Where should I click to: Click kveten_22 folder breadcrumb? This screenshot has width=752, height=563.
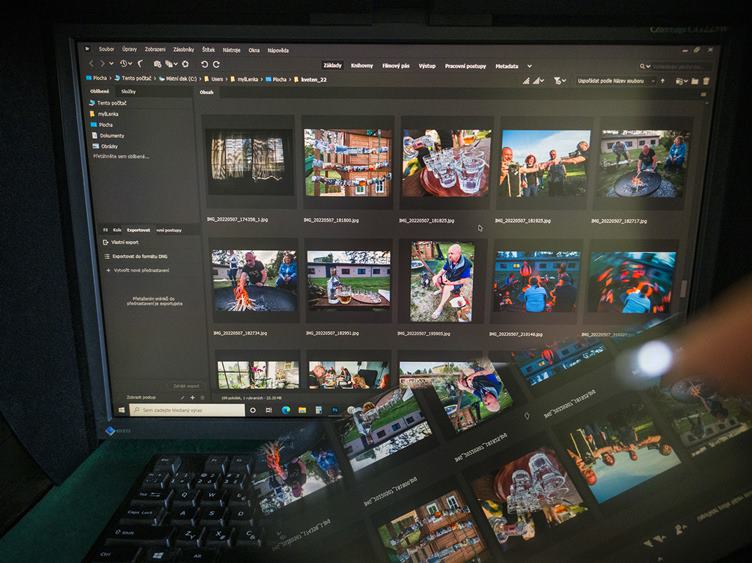pyautogui.click(x=310, y=80)
